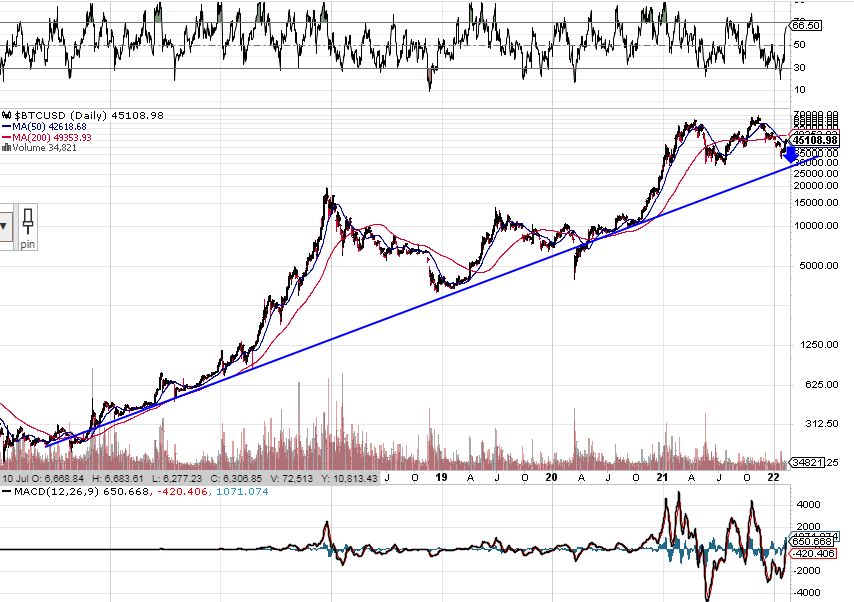
Task: Click the RSI axis label 50
Action: pos(800,45)
